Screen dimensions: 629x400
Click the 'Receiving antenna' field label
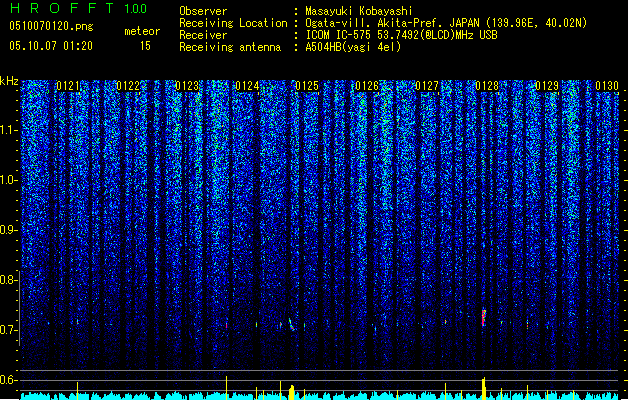230,47
